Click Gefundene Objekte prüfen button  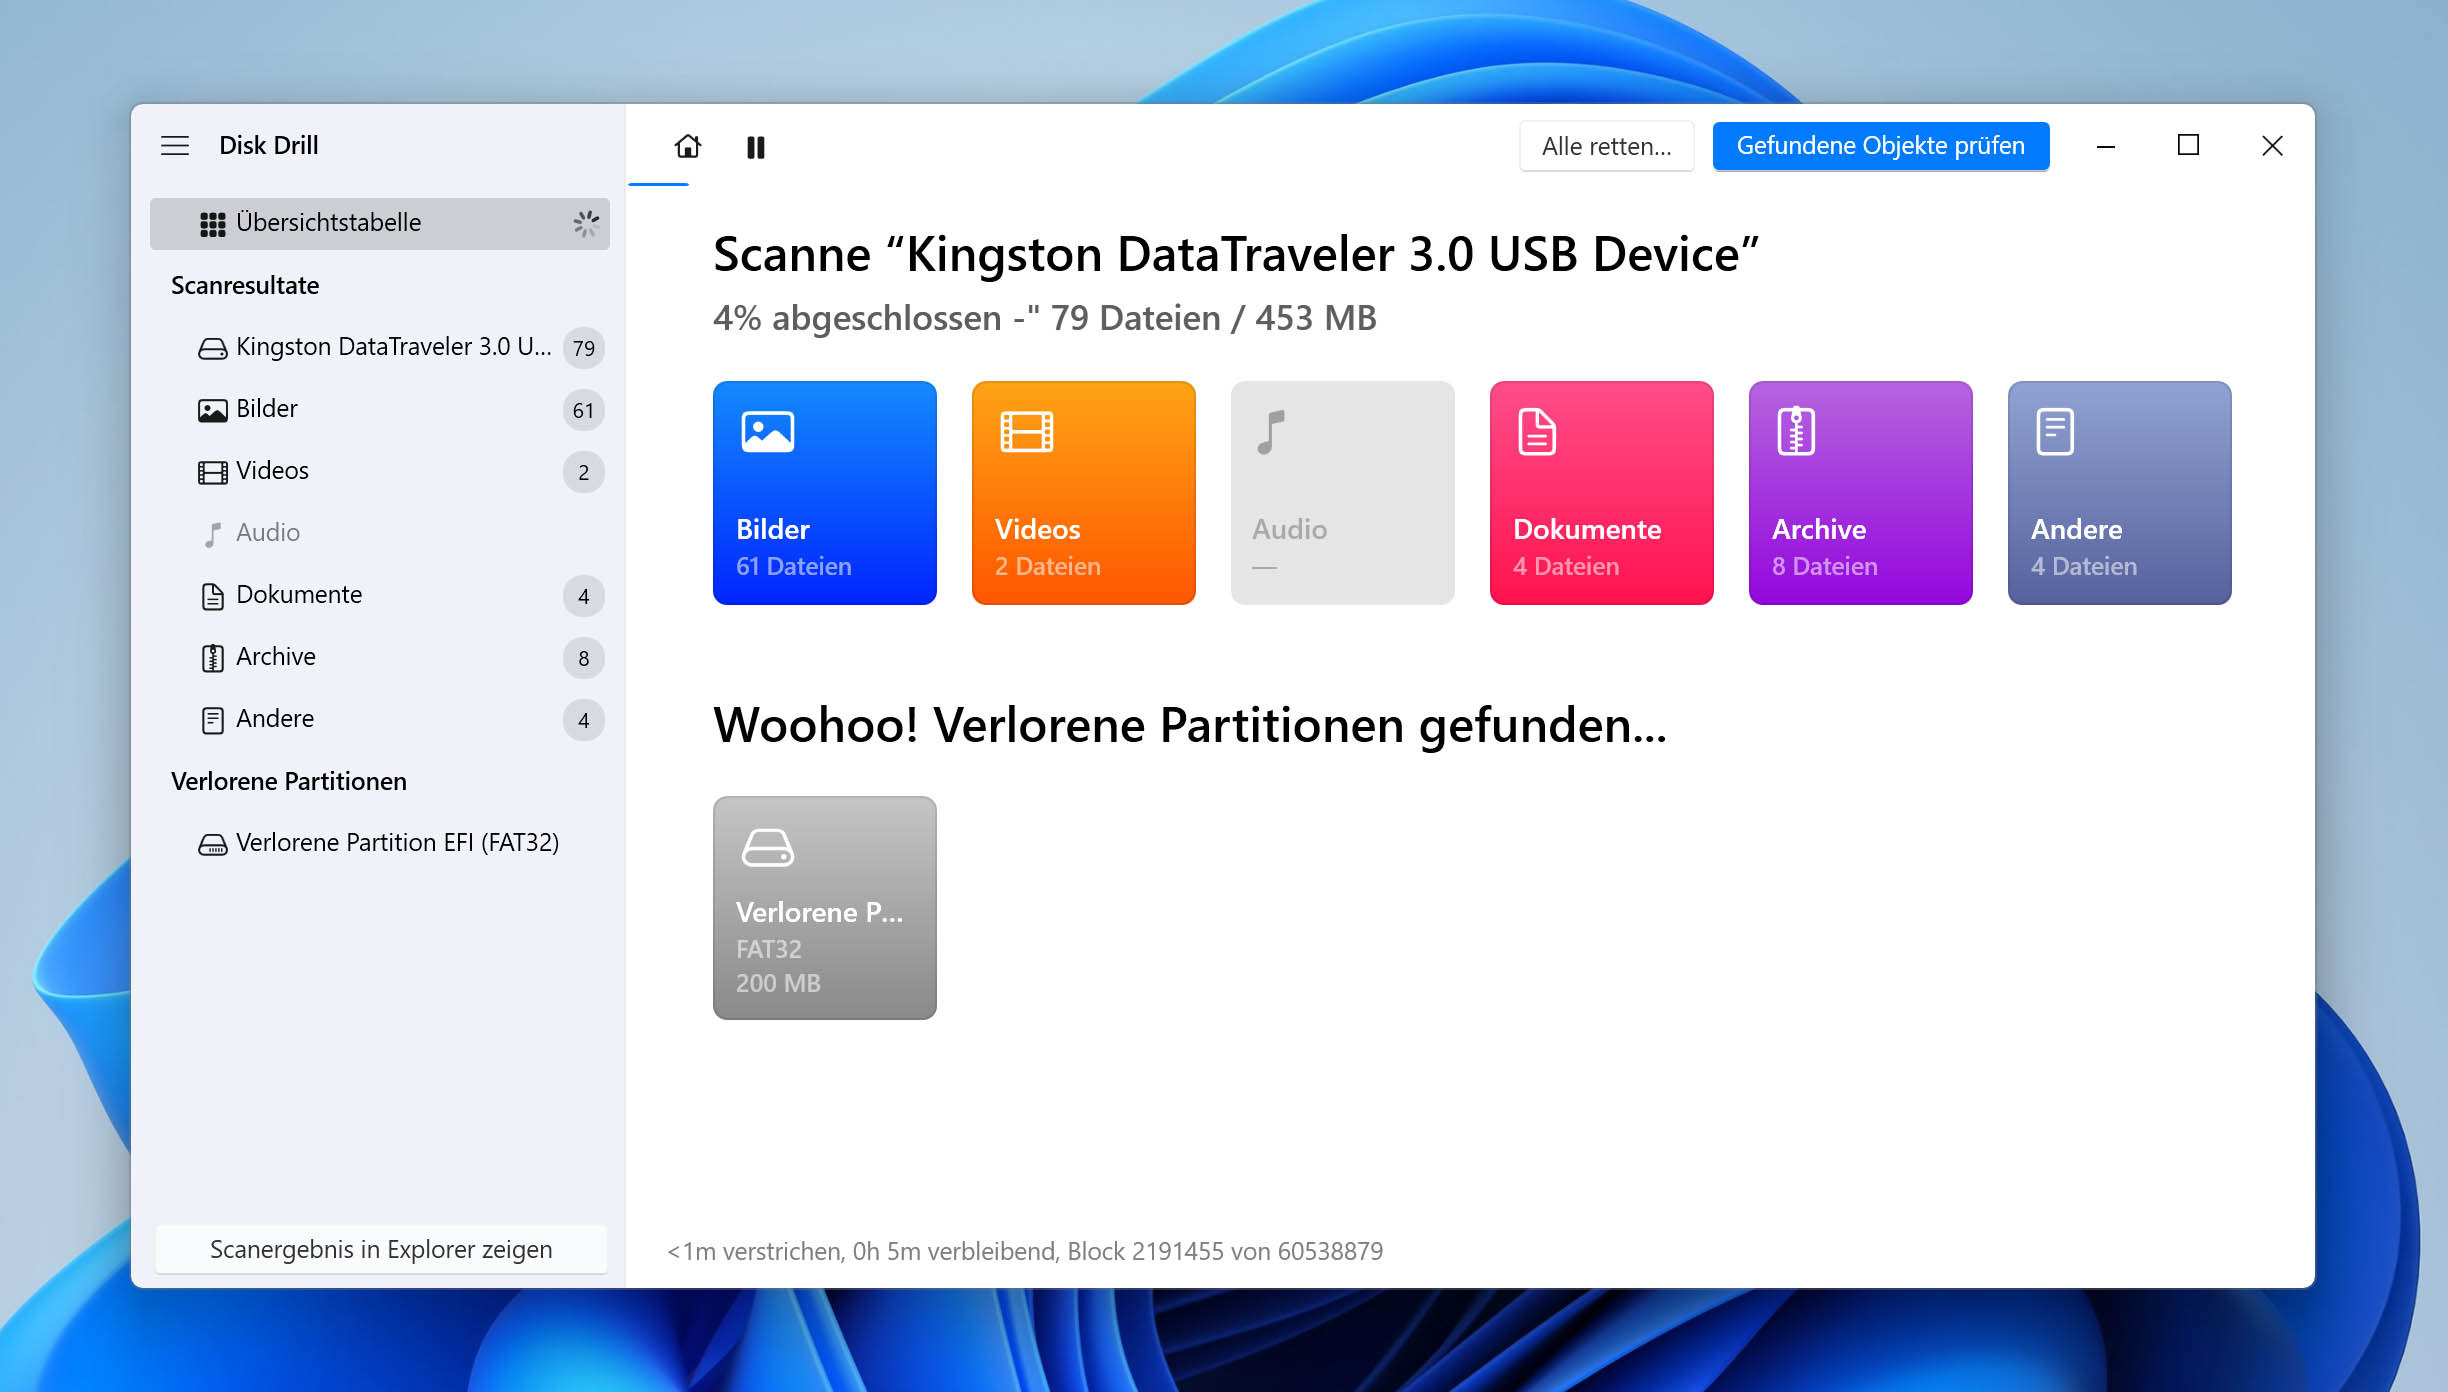[1880, 146]
